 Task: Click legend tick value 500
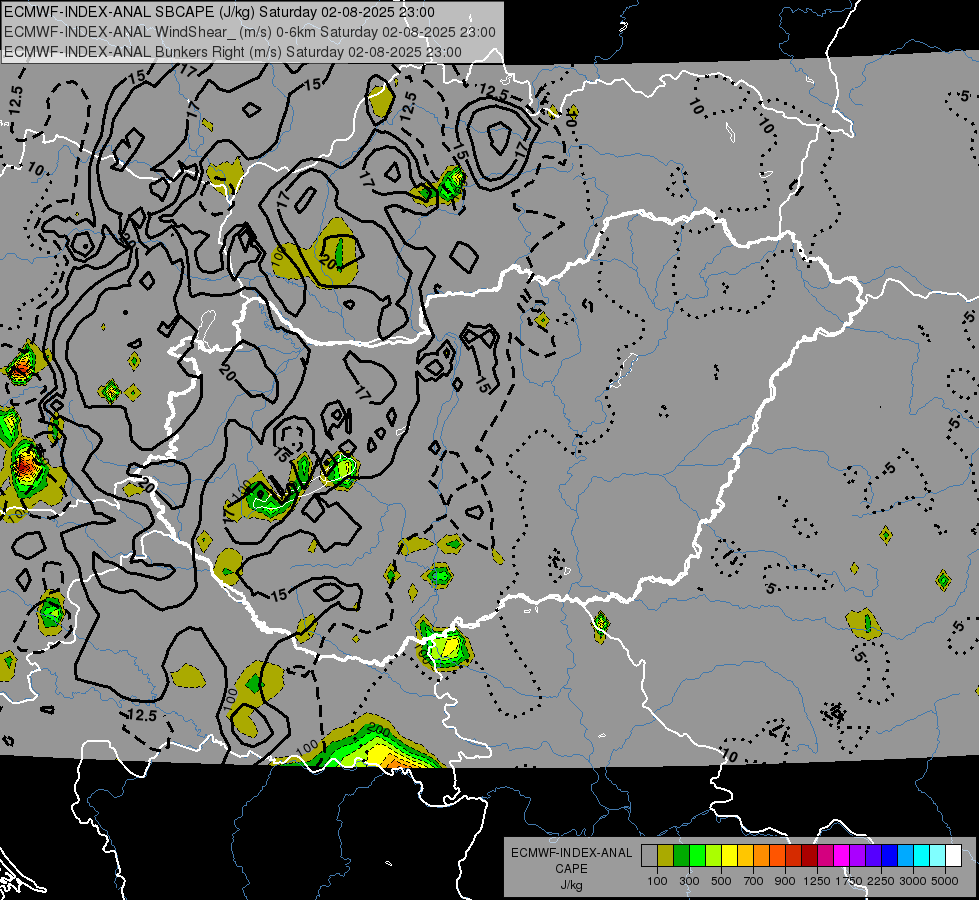(721, 881)
